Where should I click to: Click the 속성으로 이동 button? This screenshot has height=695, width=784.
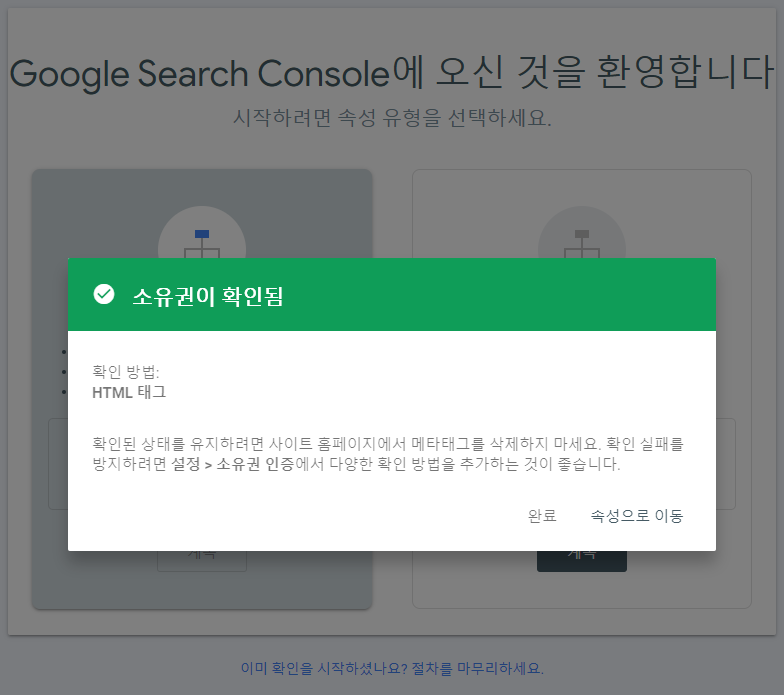click(636, 516)
